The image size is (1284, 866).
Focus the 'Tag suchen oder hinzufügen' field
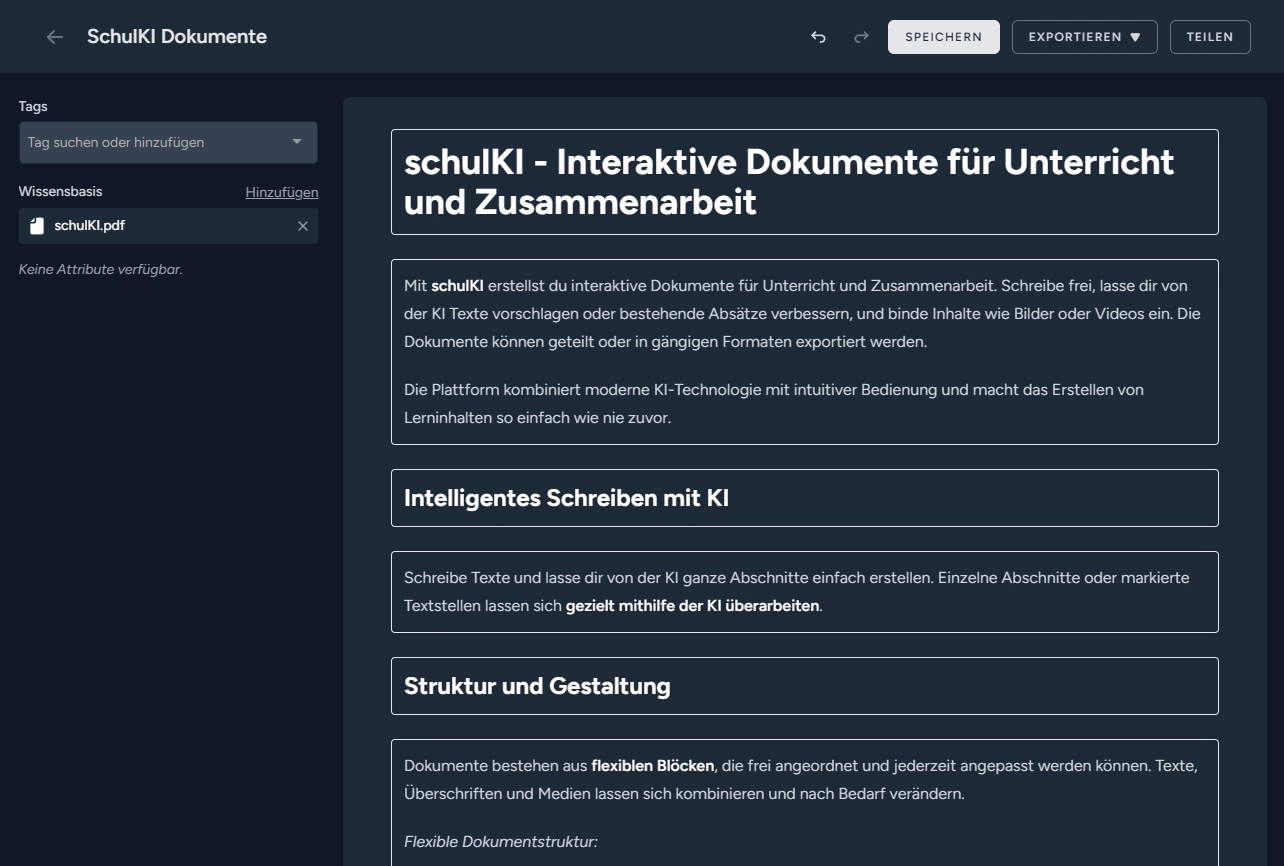[150, 142]
